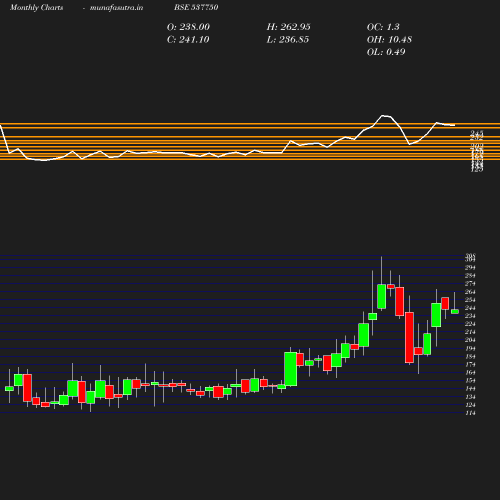Click the 164 price axis label
500x500 pixels.
[x=470, y=372]
